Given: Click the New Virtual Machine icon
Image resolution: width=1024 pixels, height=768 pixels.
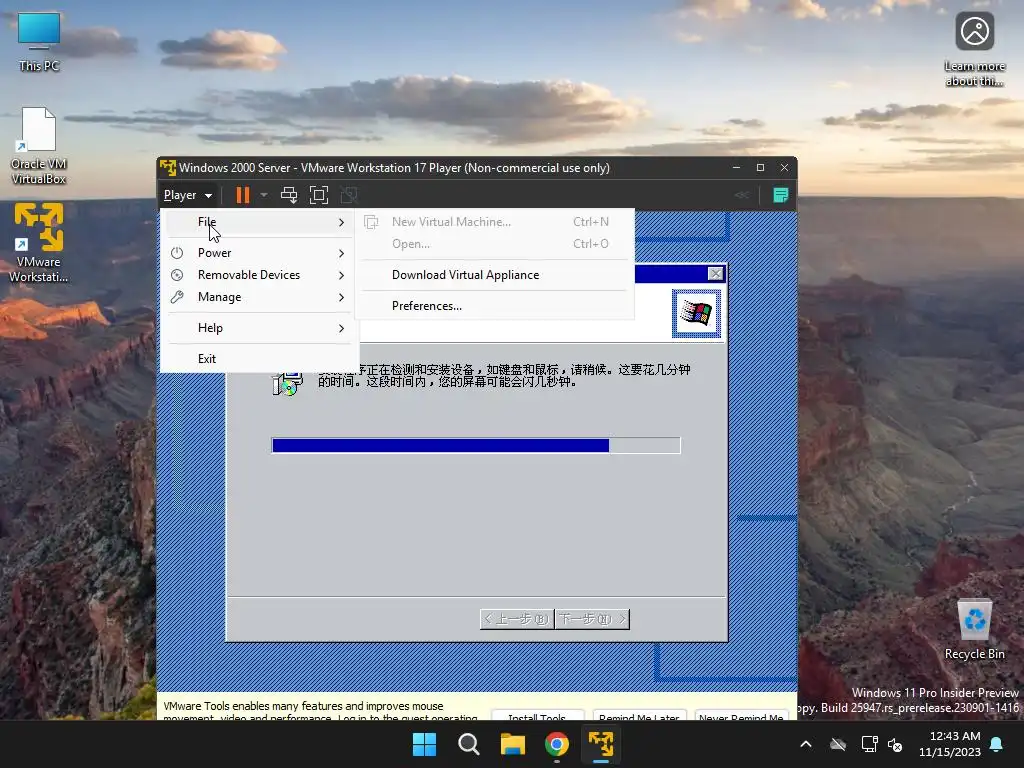Looking at the screenshot, I should pos(371,222).
